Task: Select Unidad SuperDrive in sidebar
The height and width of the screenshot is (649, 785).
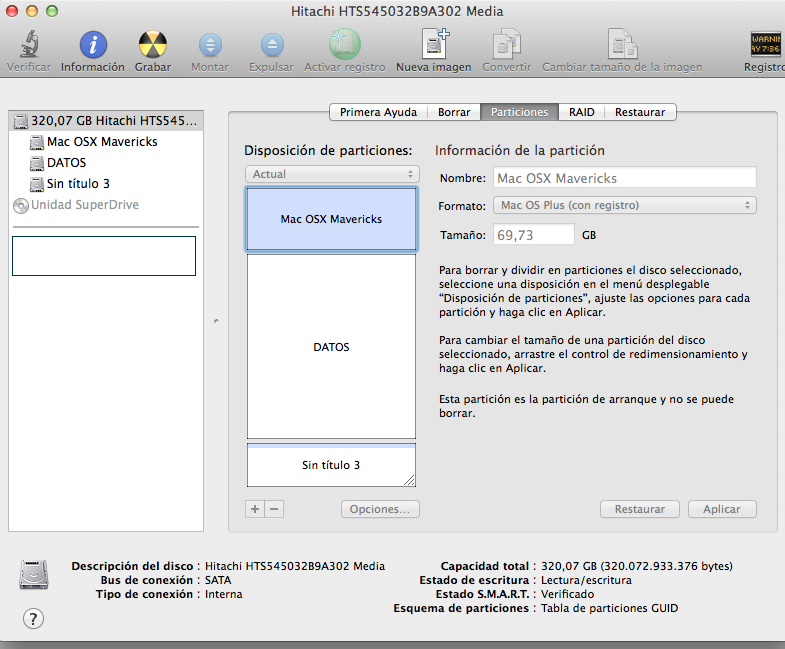Action: (x=106, y=205)
